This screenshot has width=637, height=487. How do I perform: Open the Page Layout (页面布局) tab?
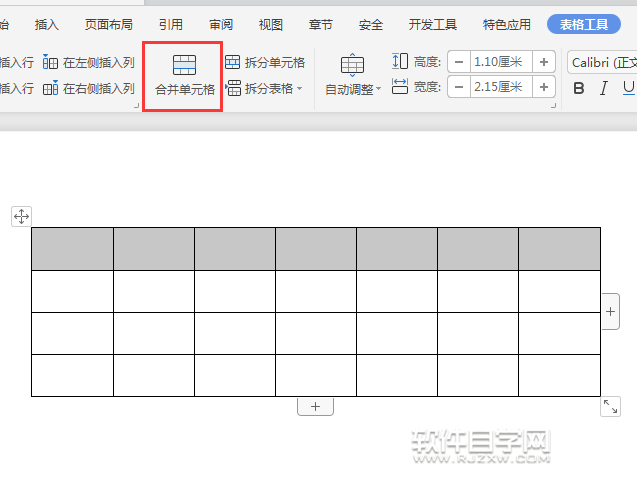(109, 25)
